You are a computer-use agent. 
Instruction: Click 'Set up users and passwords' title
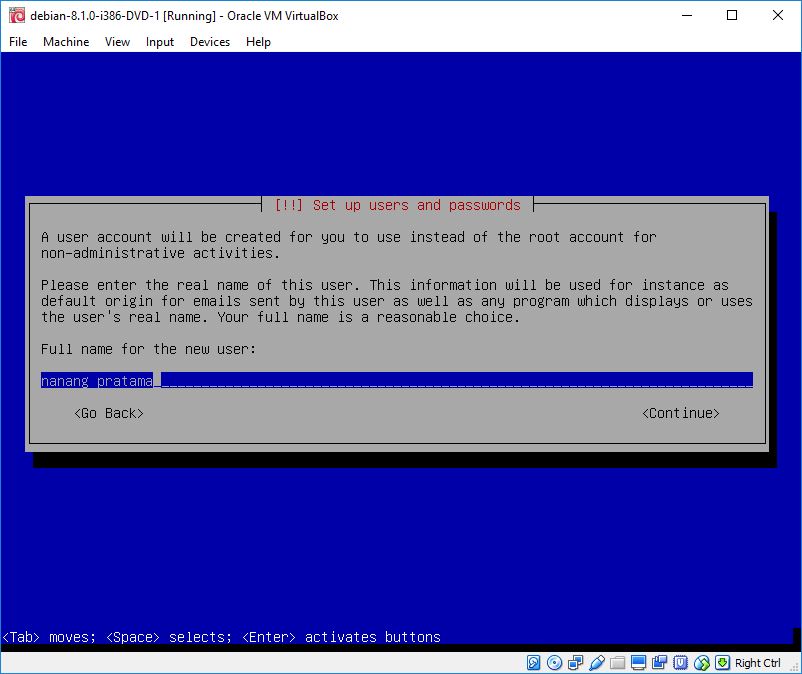pyautogui.click(x=416, y=206)
